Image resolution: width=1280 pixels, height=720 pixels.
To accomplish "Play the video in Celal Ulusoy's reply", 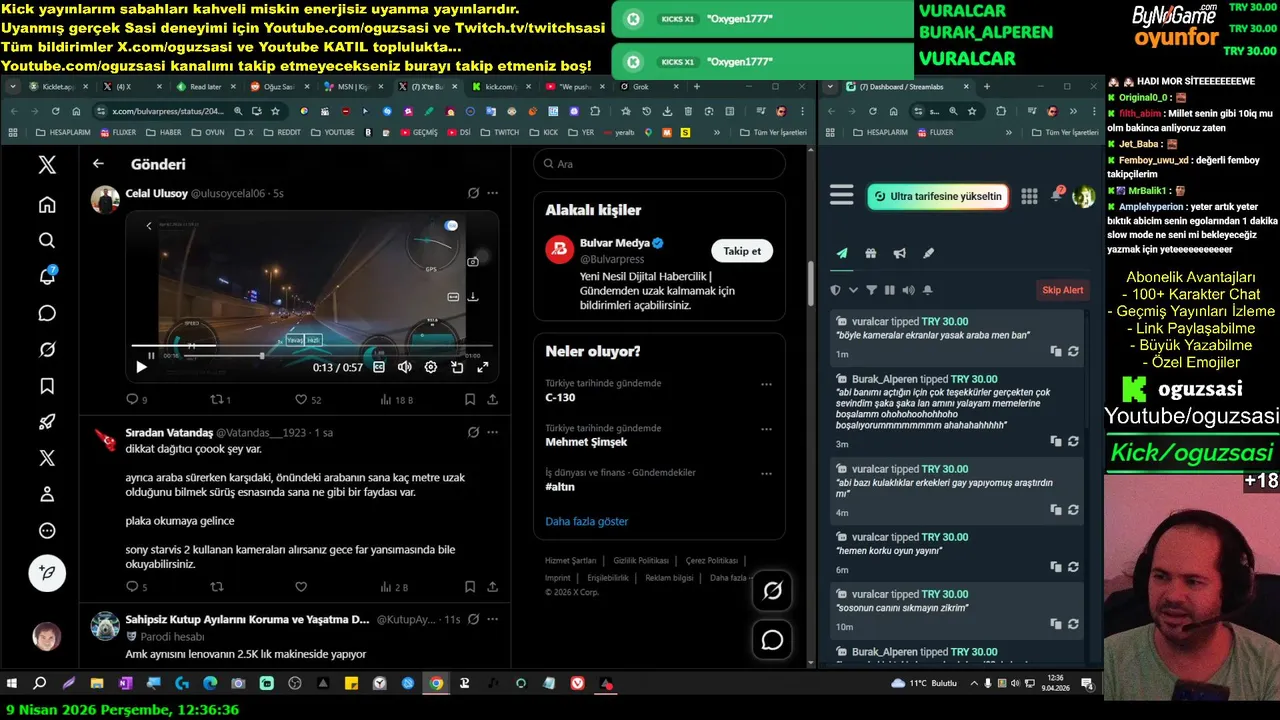I will point(141,367).
